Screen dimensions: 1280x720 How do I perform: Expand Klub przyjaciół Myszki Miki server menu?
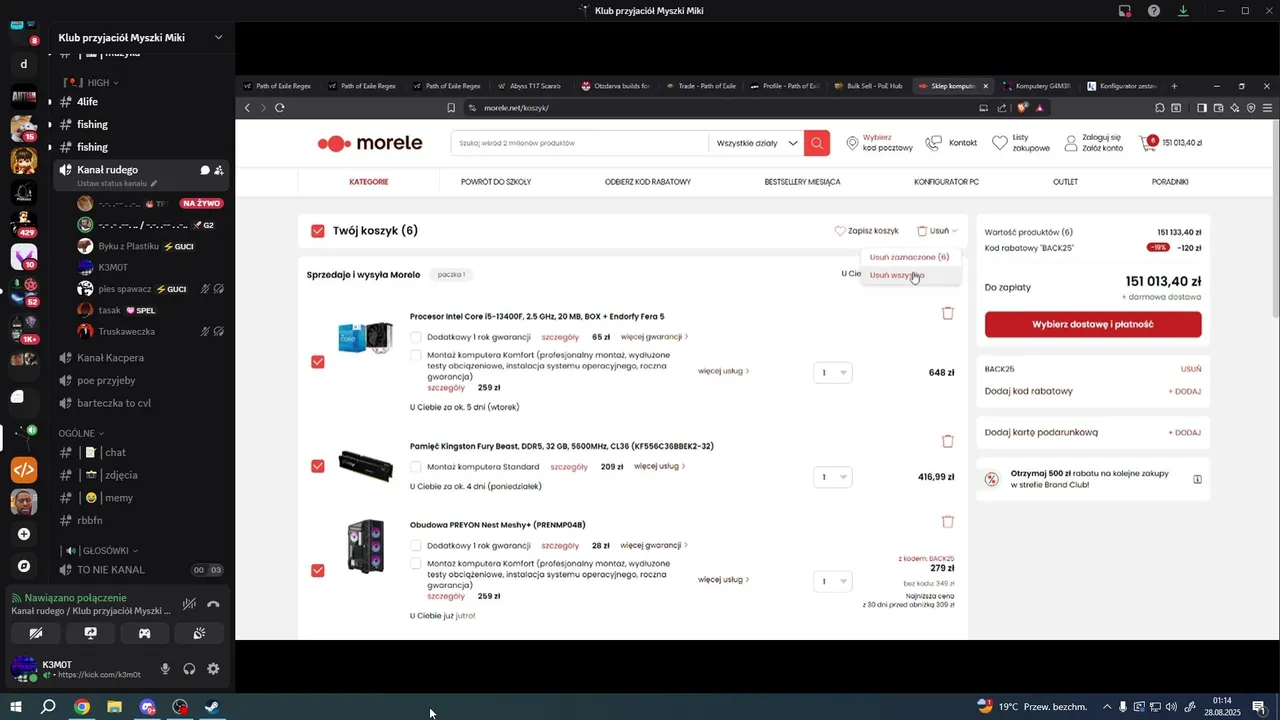tap(218, 38)
